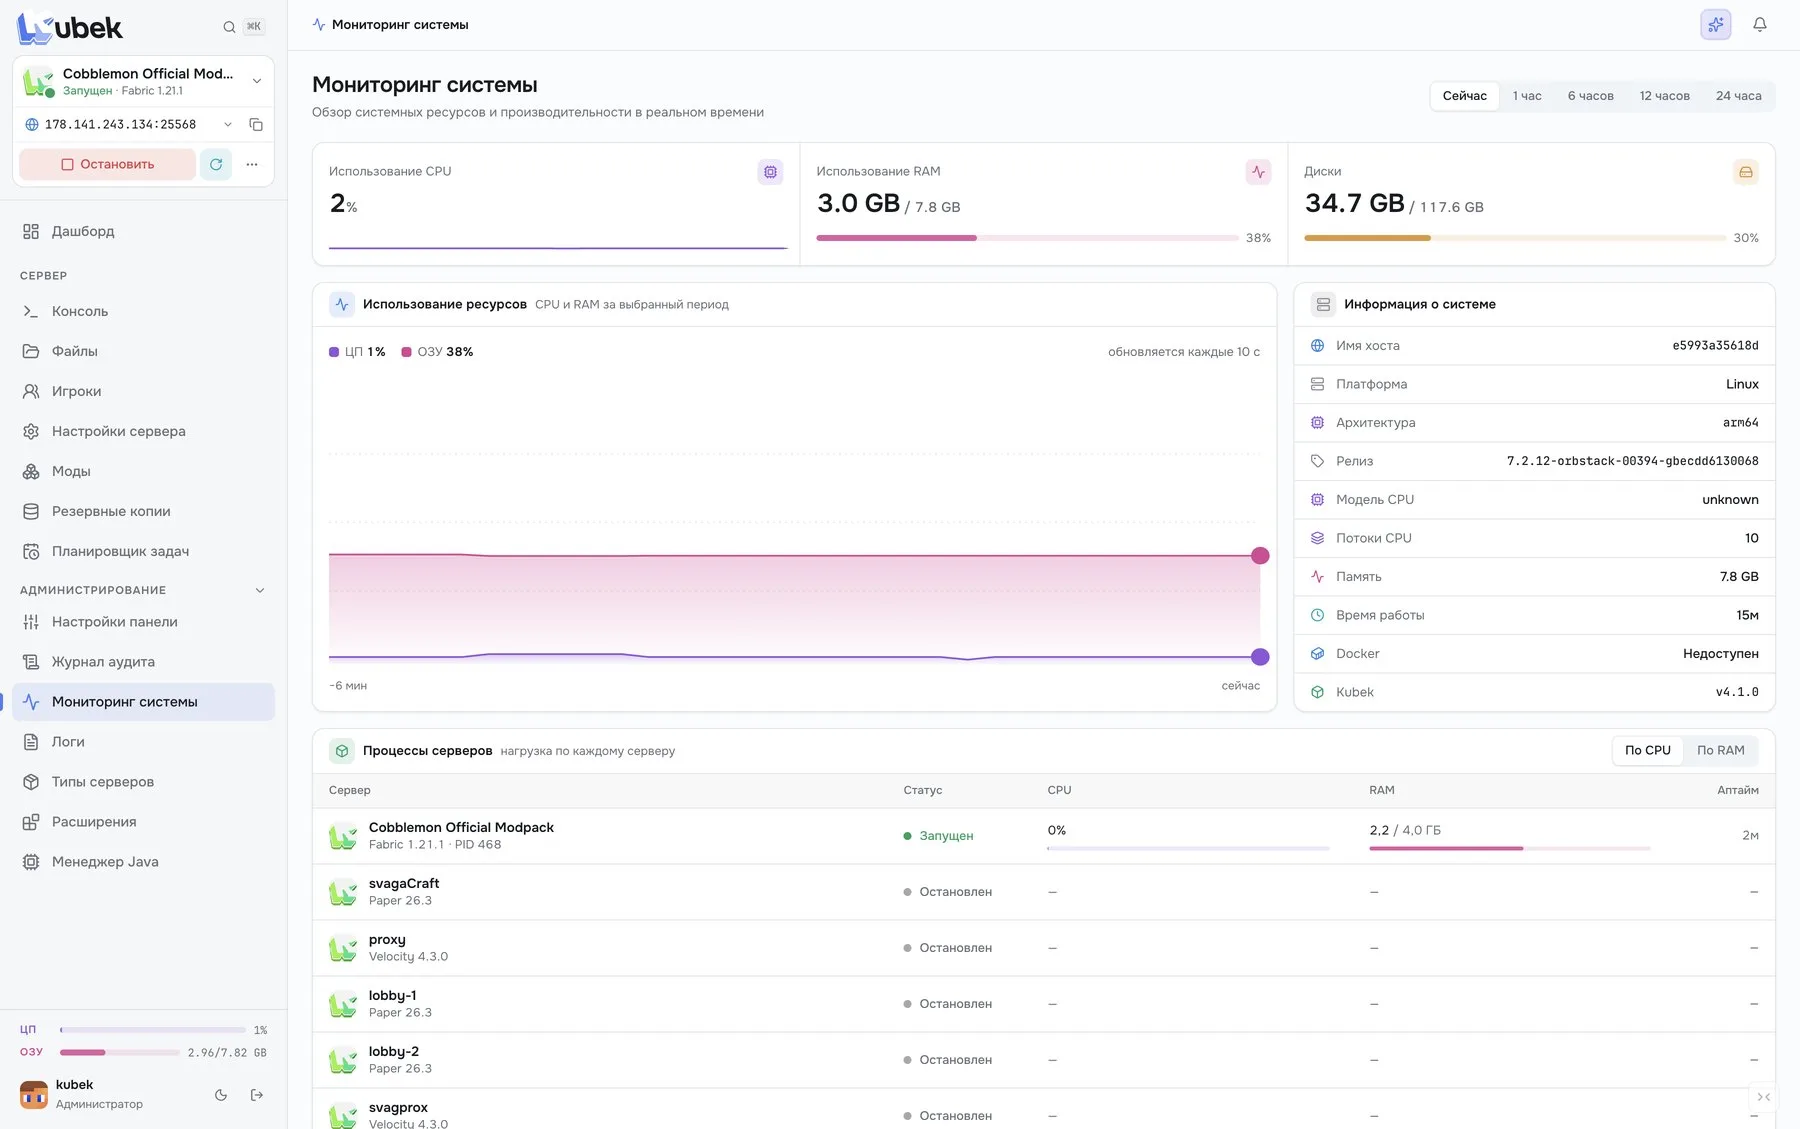Restart the server with refresh icon
Screen dimensions: 1800x1129
coord(216,164)
